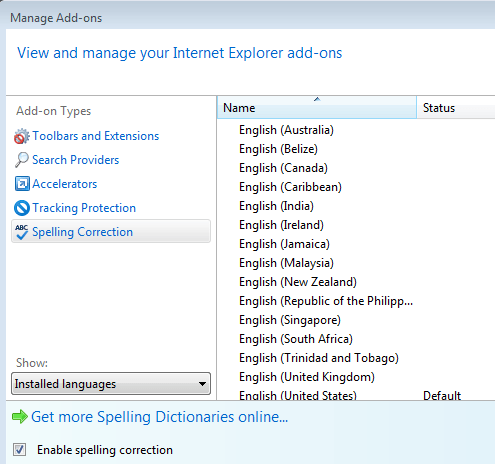Screen dimensions: 495x464
Task: Select English (Jamaica) dictionary
Action: tap(284, 244)
